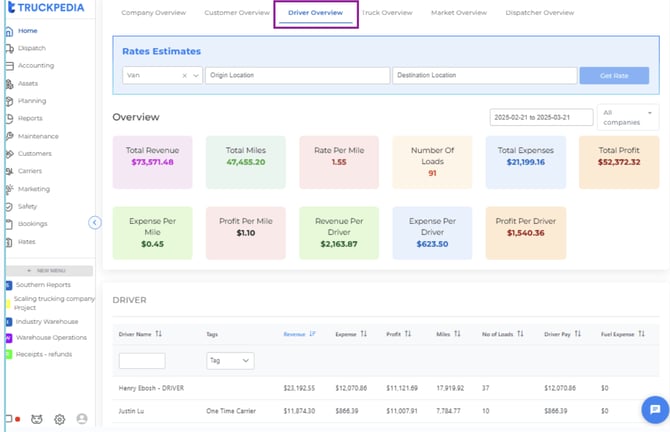
Task: Click the Profit Per Driver card
Action: [526, 233]
